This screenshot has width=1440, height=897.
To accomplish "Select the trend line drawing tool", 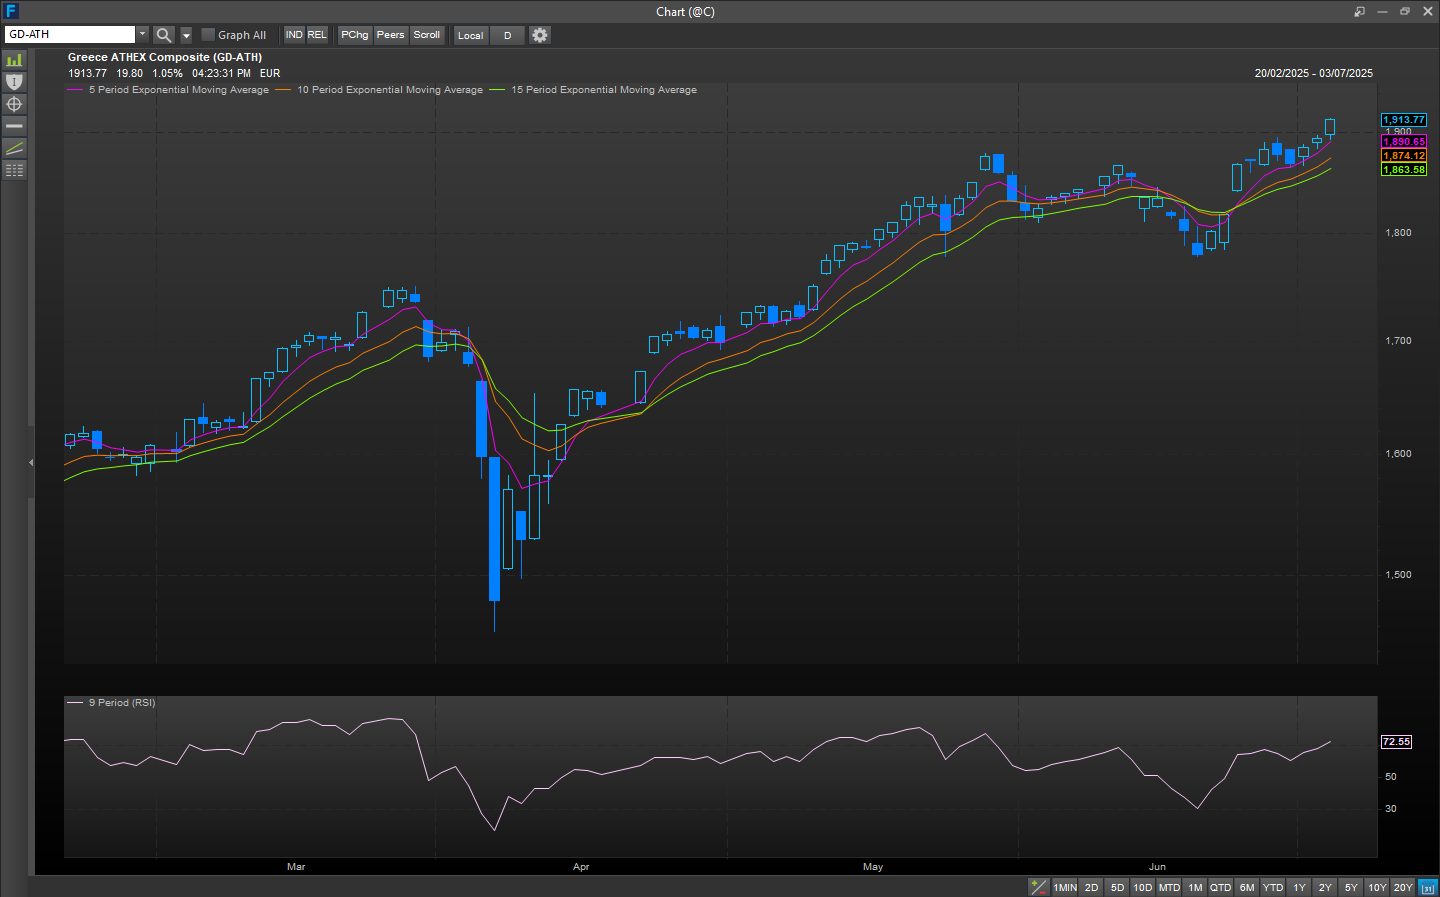I will [14, 148].
